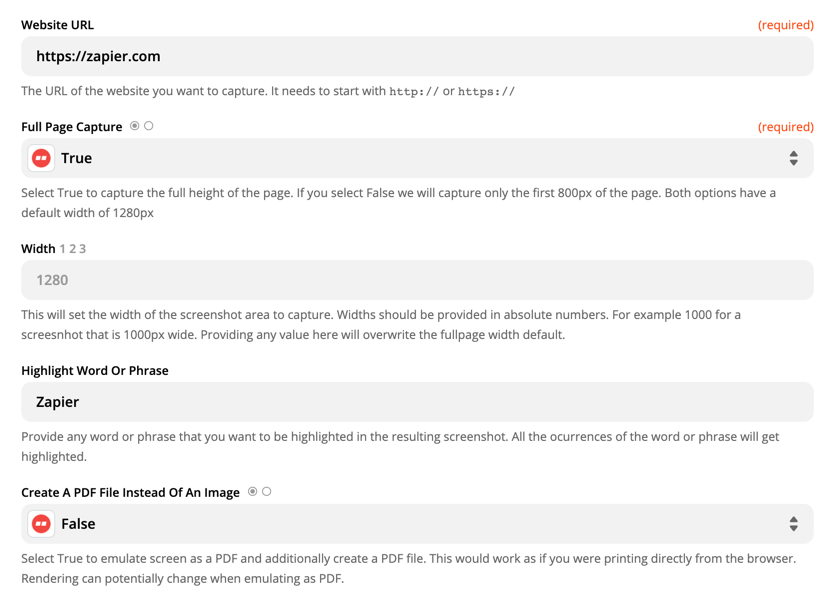The width and height of the screenshot is (828, 601).
Task: Select the second radio button beside Create A PDF File
Action: pos(267,492)
